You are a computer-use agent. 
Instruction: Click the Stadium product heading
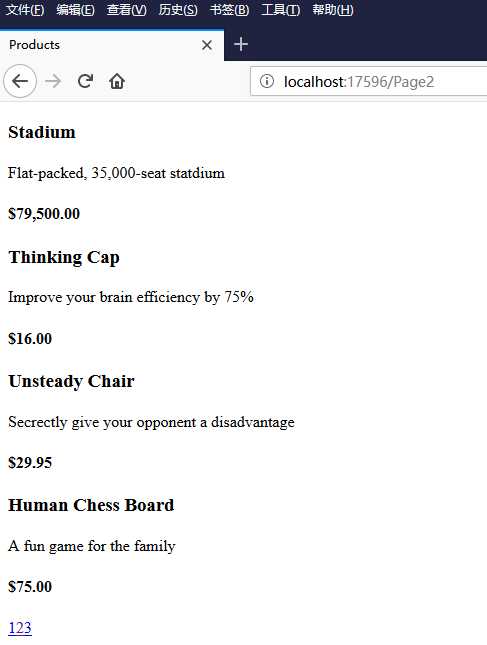coord(42,132)
